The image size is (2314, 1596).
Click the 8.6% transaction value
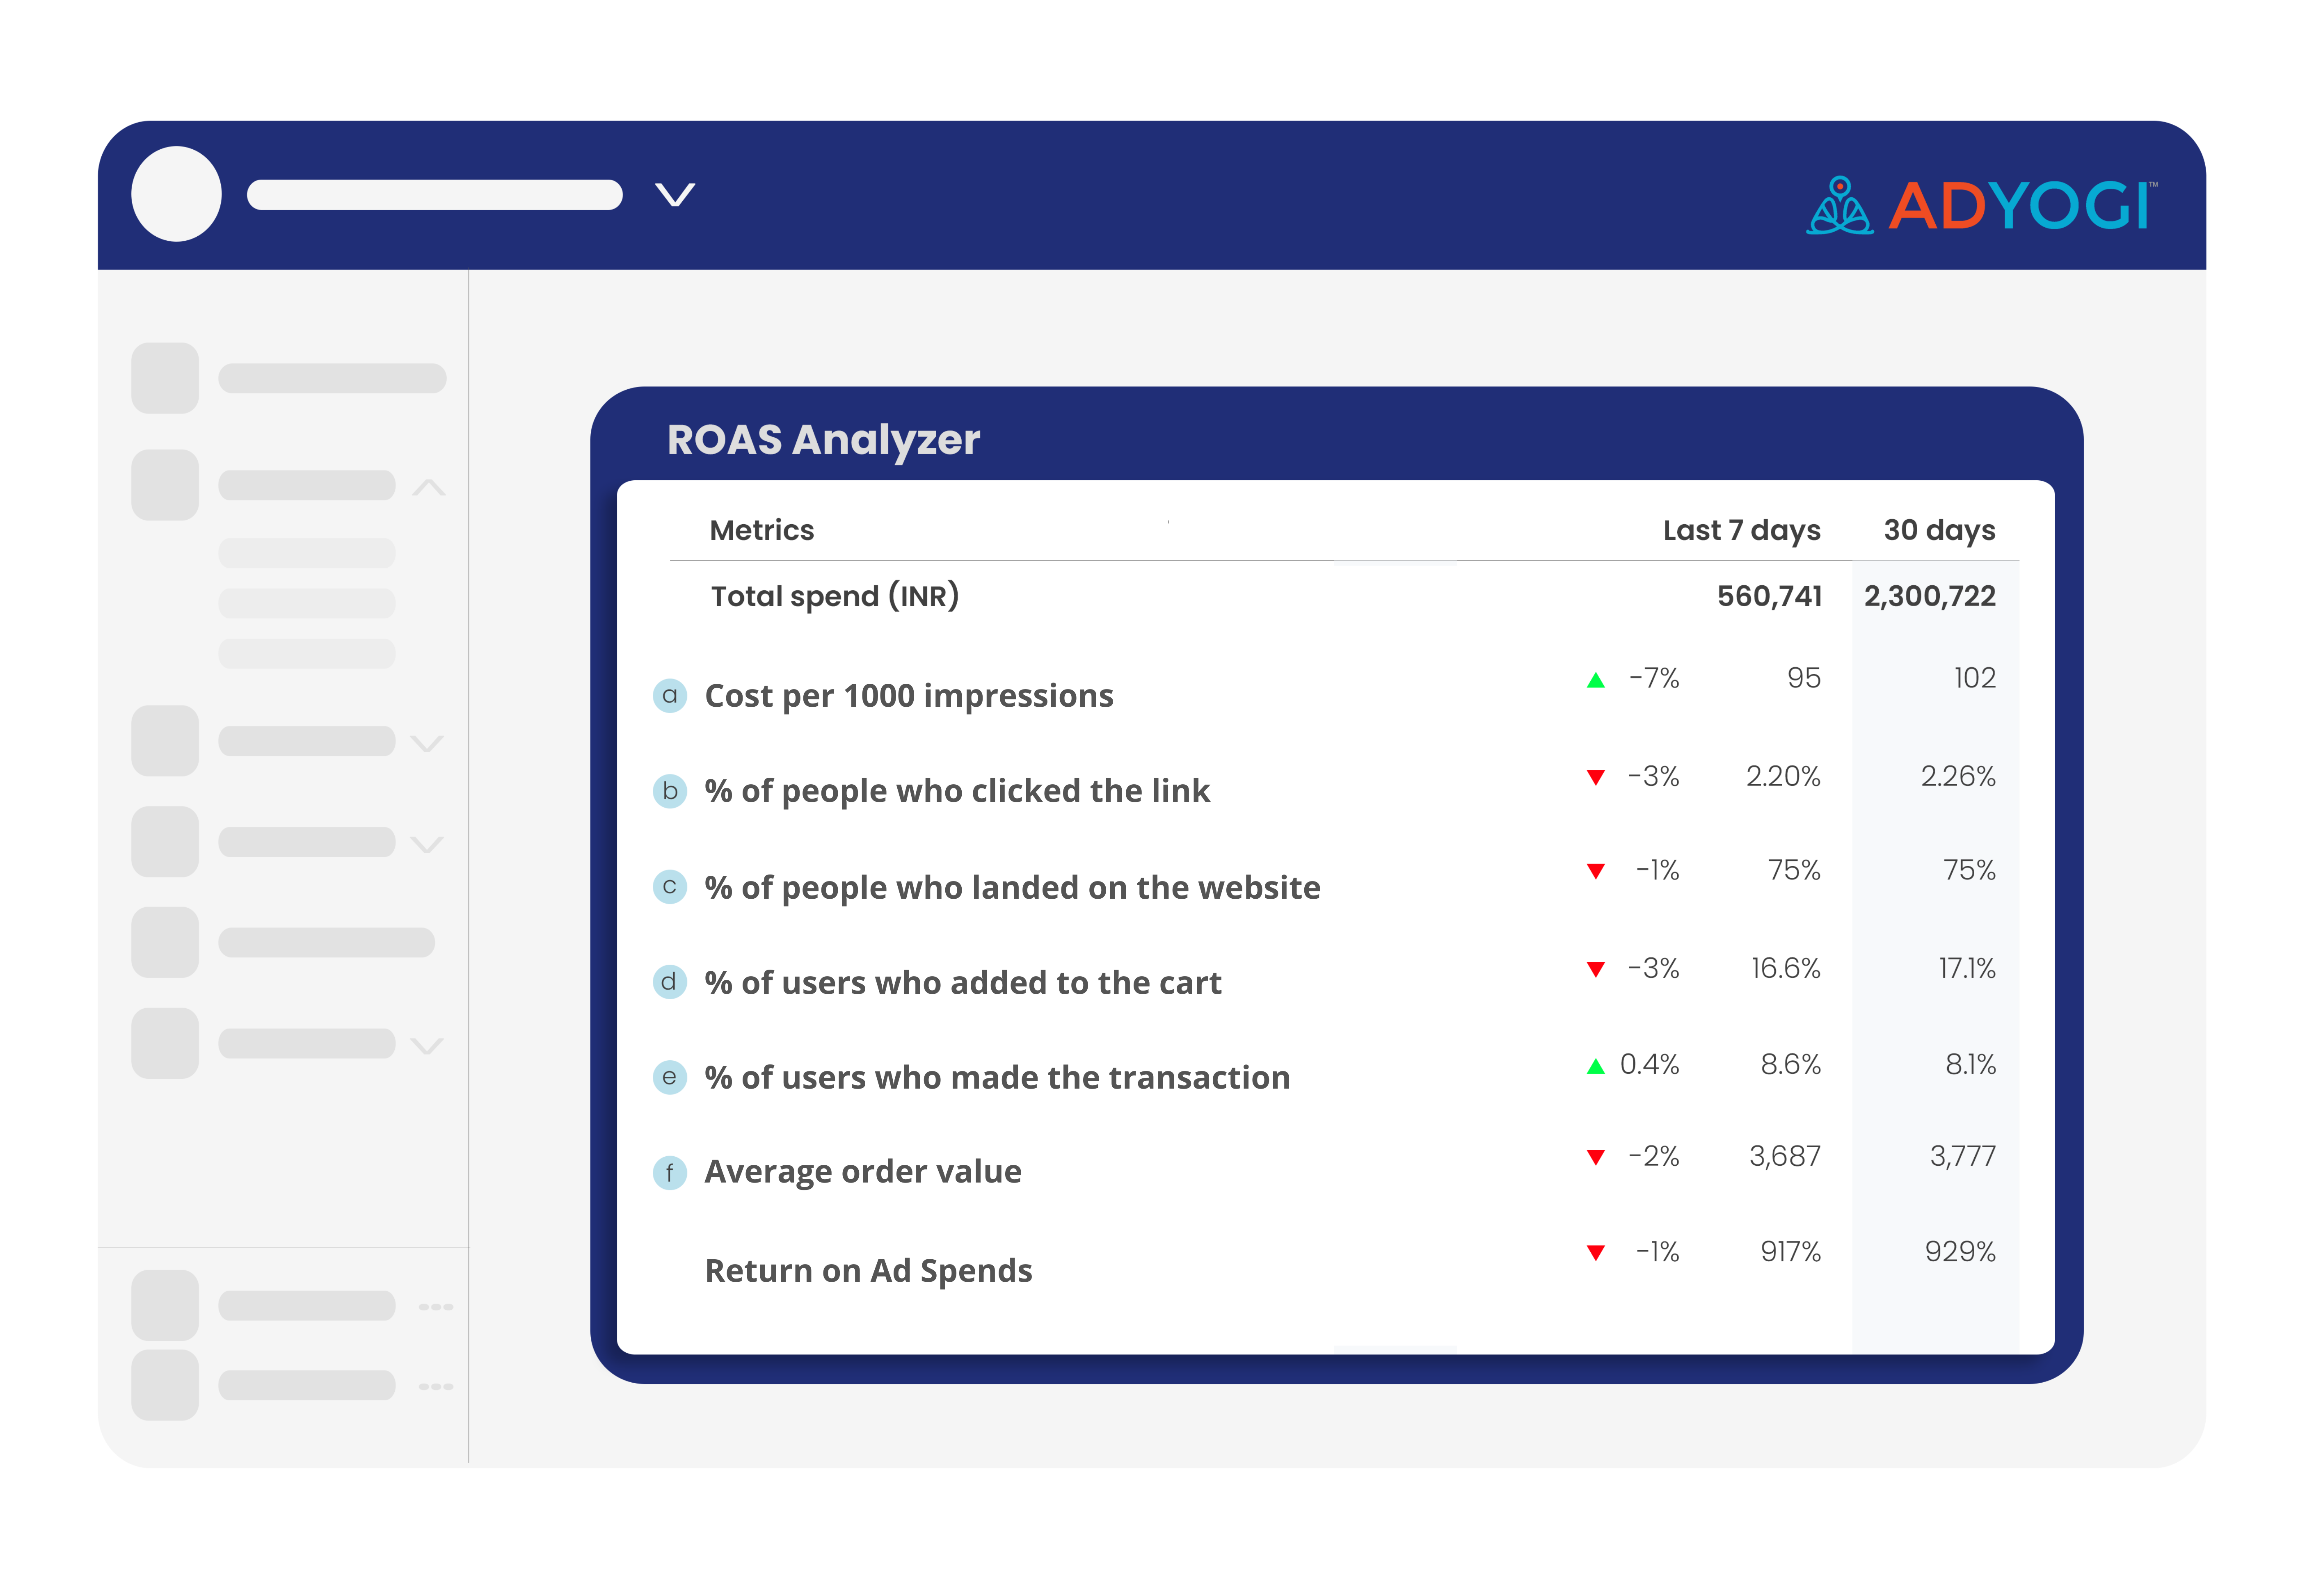1790,1065
